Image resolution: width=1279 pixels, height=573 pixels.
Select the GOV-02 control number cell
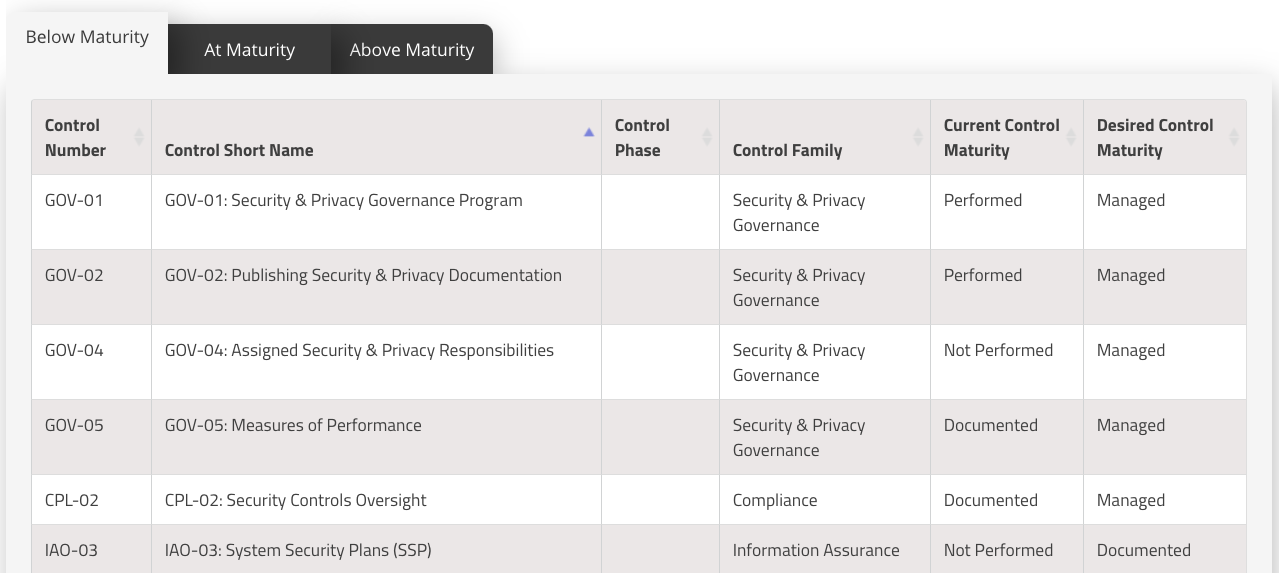point(92,287)
